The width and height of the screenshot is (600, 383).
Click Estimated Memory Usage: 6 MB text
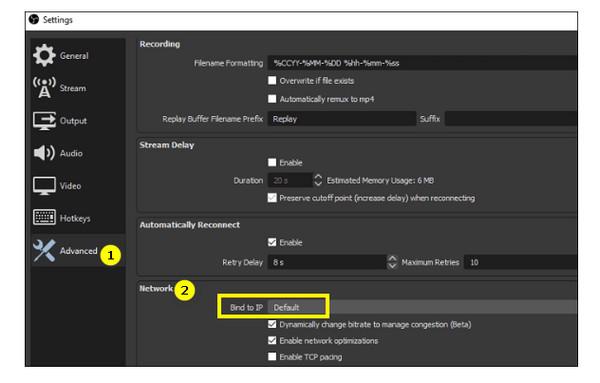tap(380, 180)
